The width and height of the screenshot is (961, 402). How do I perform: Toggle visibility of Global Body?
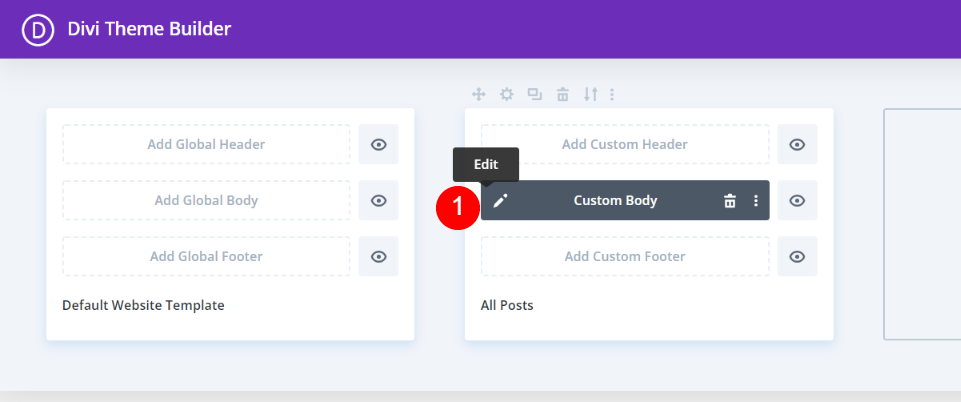pyautogui.click(x=379, y=200)
